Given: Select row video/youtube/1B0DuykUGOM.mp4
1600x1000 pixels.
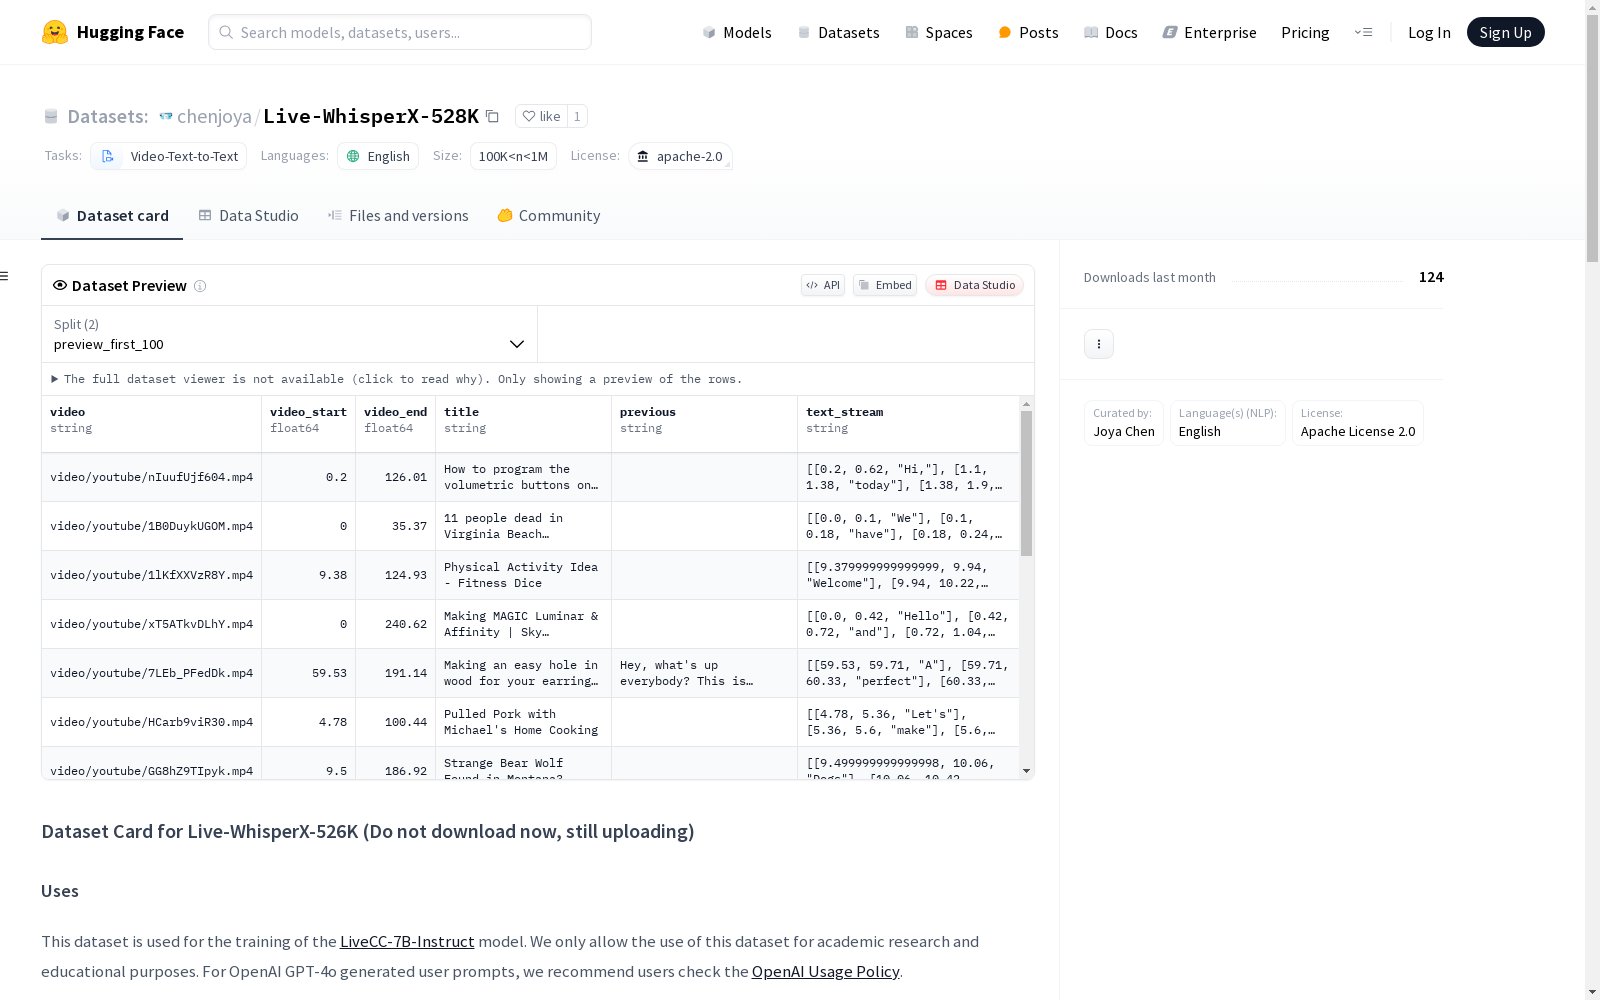Looking at the screenshot, I should click(530, 526).
